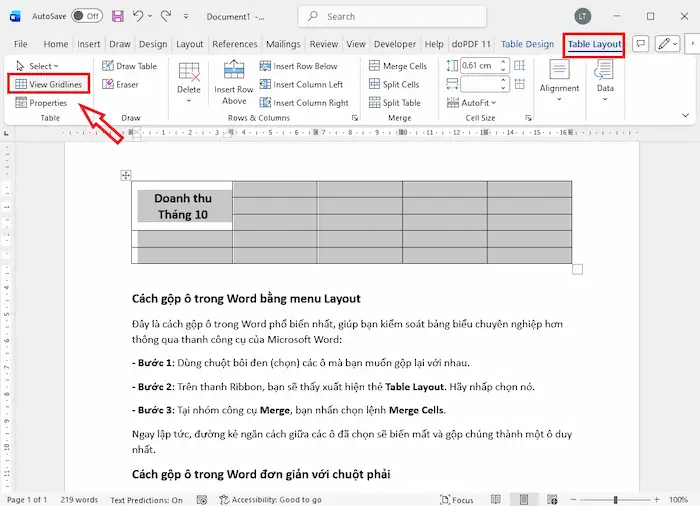
Task: Click Text Predictions: On status
Action: pos(146,500)
